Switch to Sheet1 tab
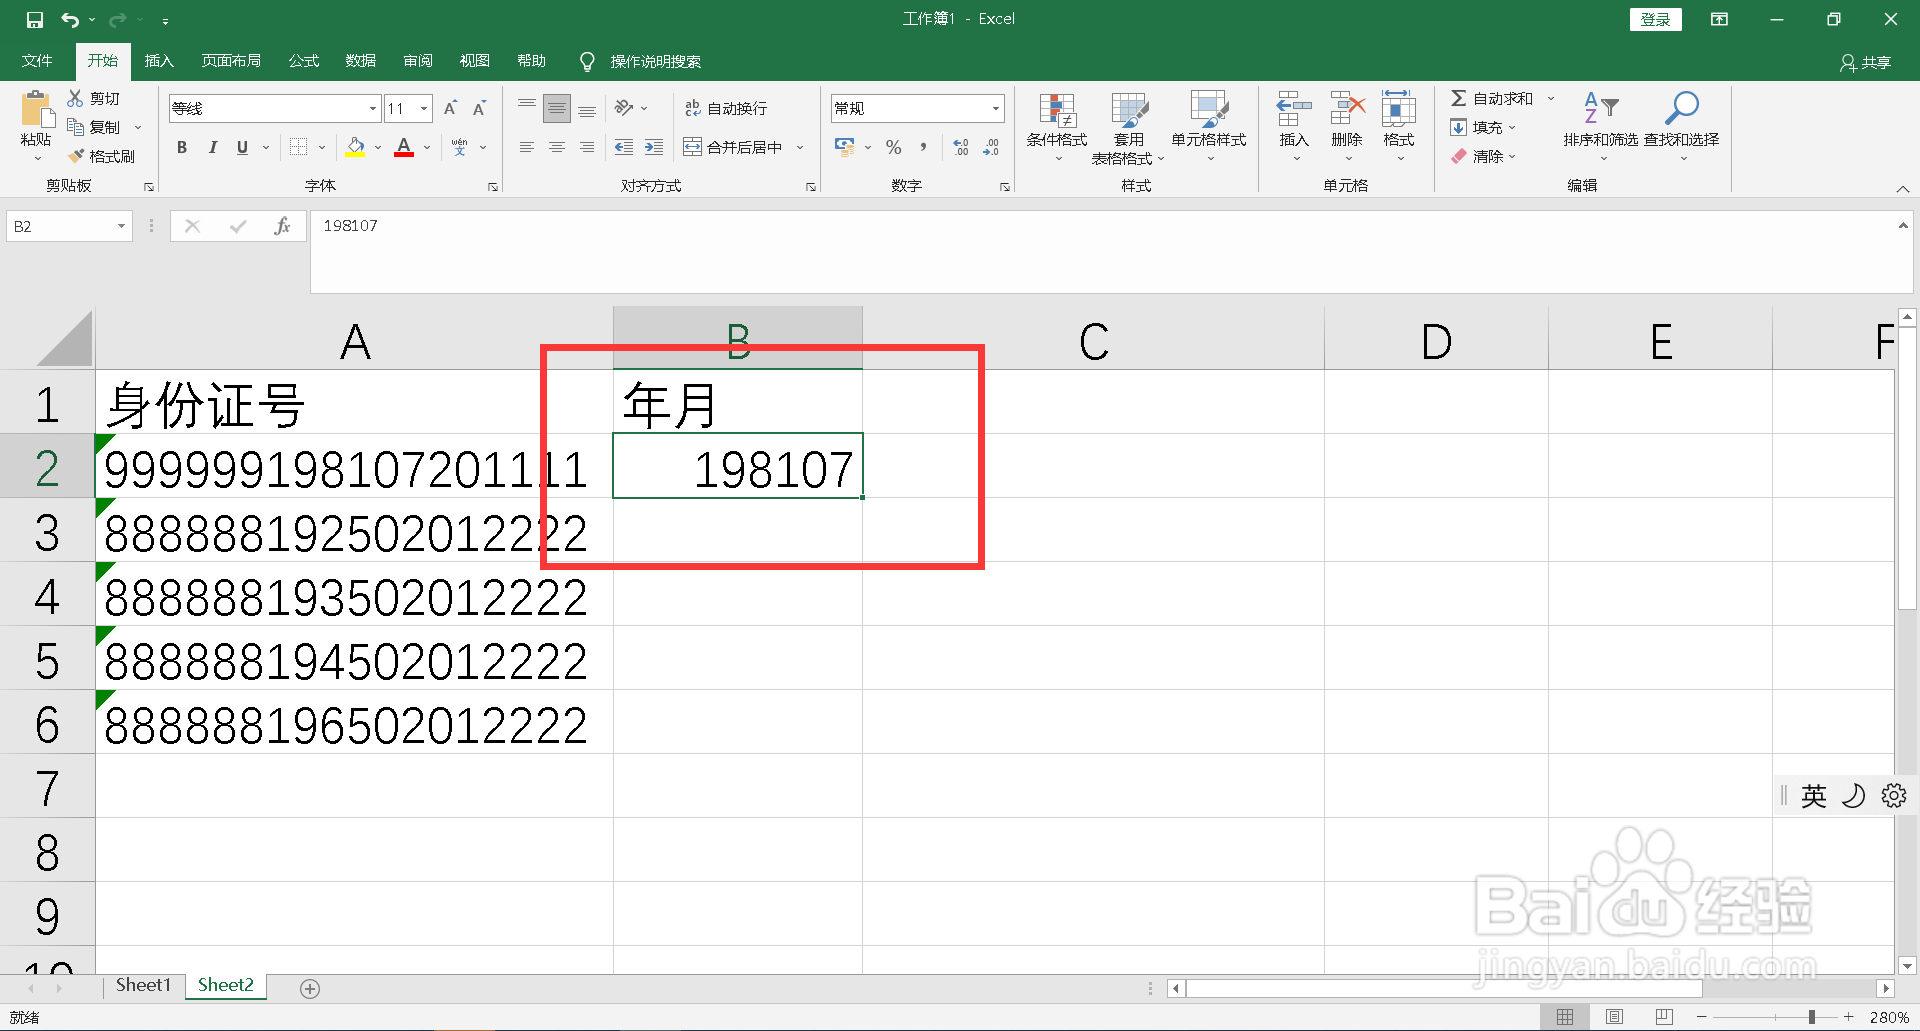This screenshot has height=1031, width=1920. [x=143, y=985]
